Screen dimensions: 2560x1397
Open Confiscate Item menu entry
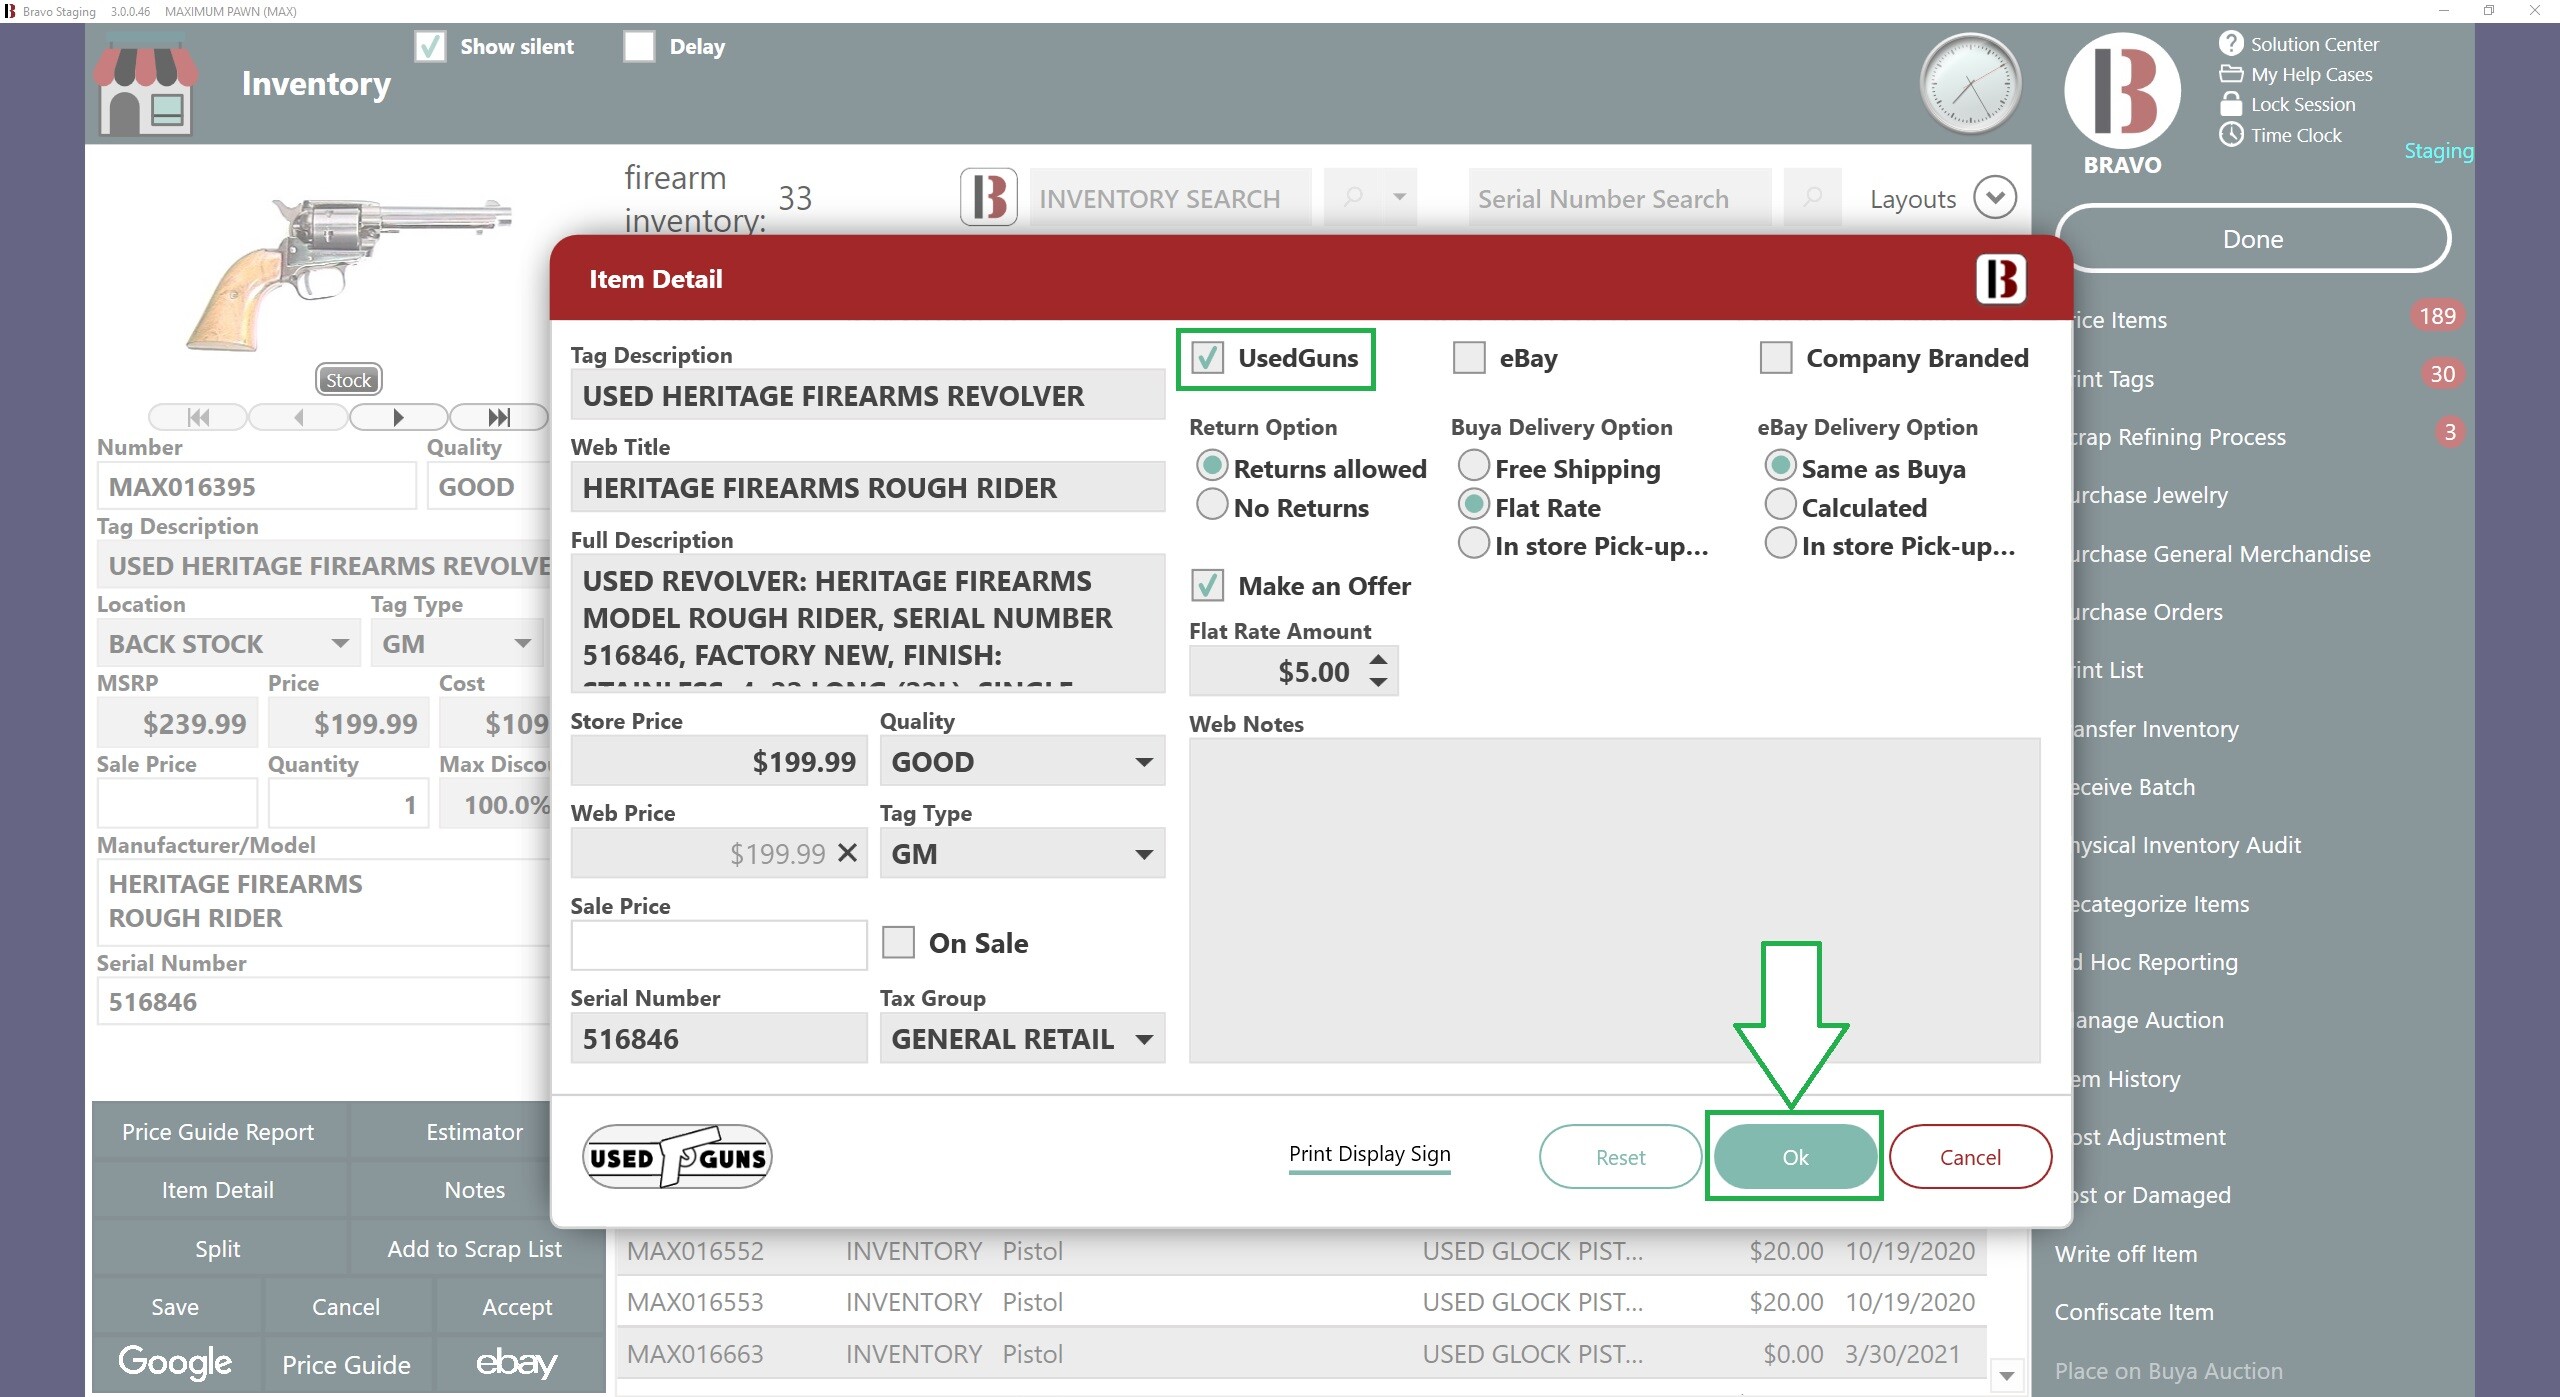coord(2134,1311)
